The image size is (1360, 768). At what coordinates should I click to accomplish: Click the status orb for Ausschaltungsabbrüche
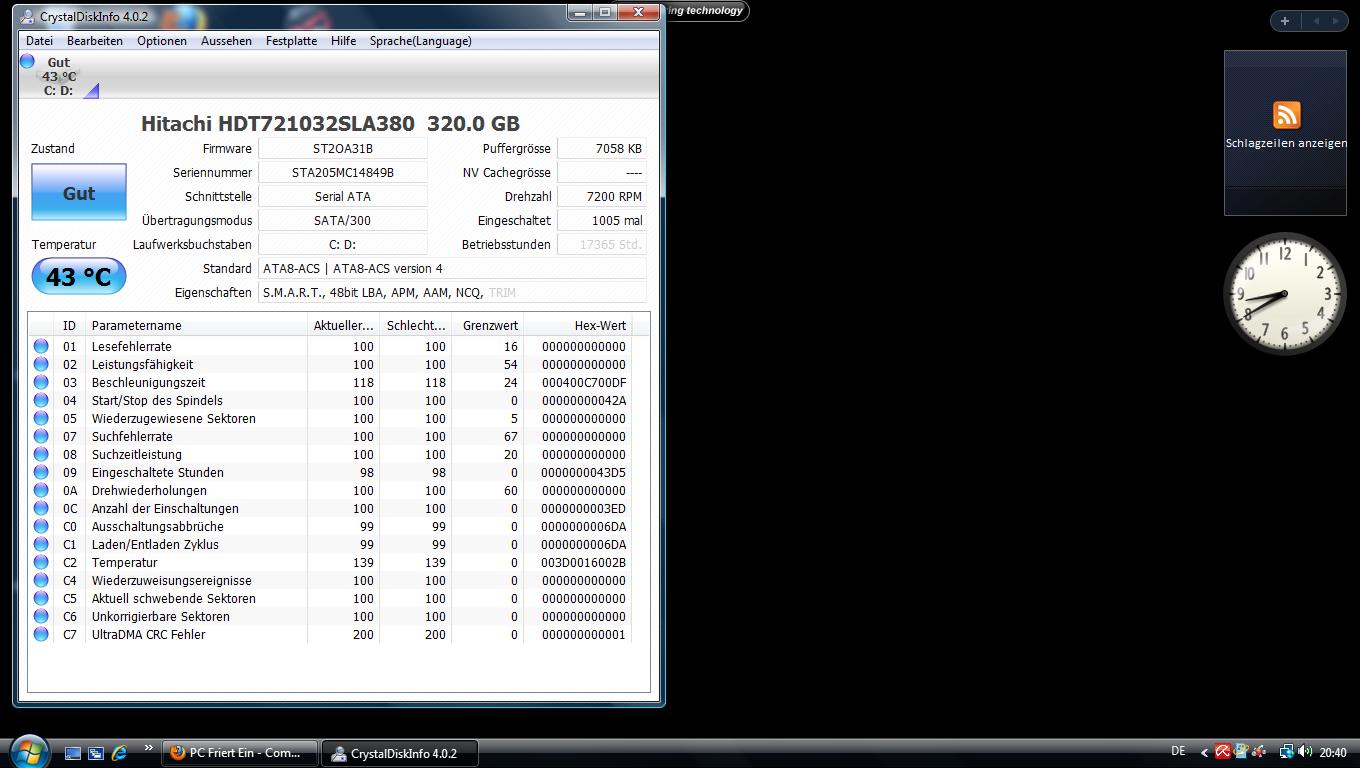tap(41, 526)
